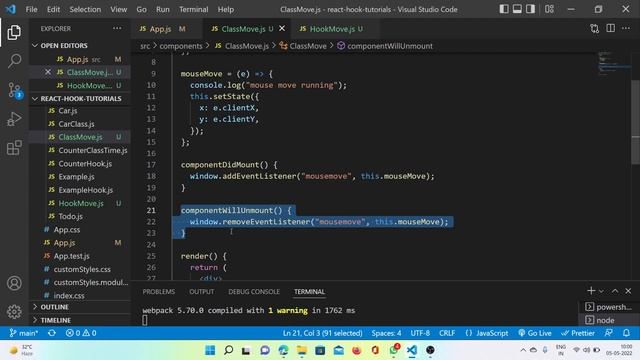Open App.test.js in the file tree
Image resolution: width=640 pixels, height=360 pixels.
tap(71, 256)
